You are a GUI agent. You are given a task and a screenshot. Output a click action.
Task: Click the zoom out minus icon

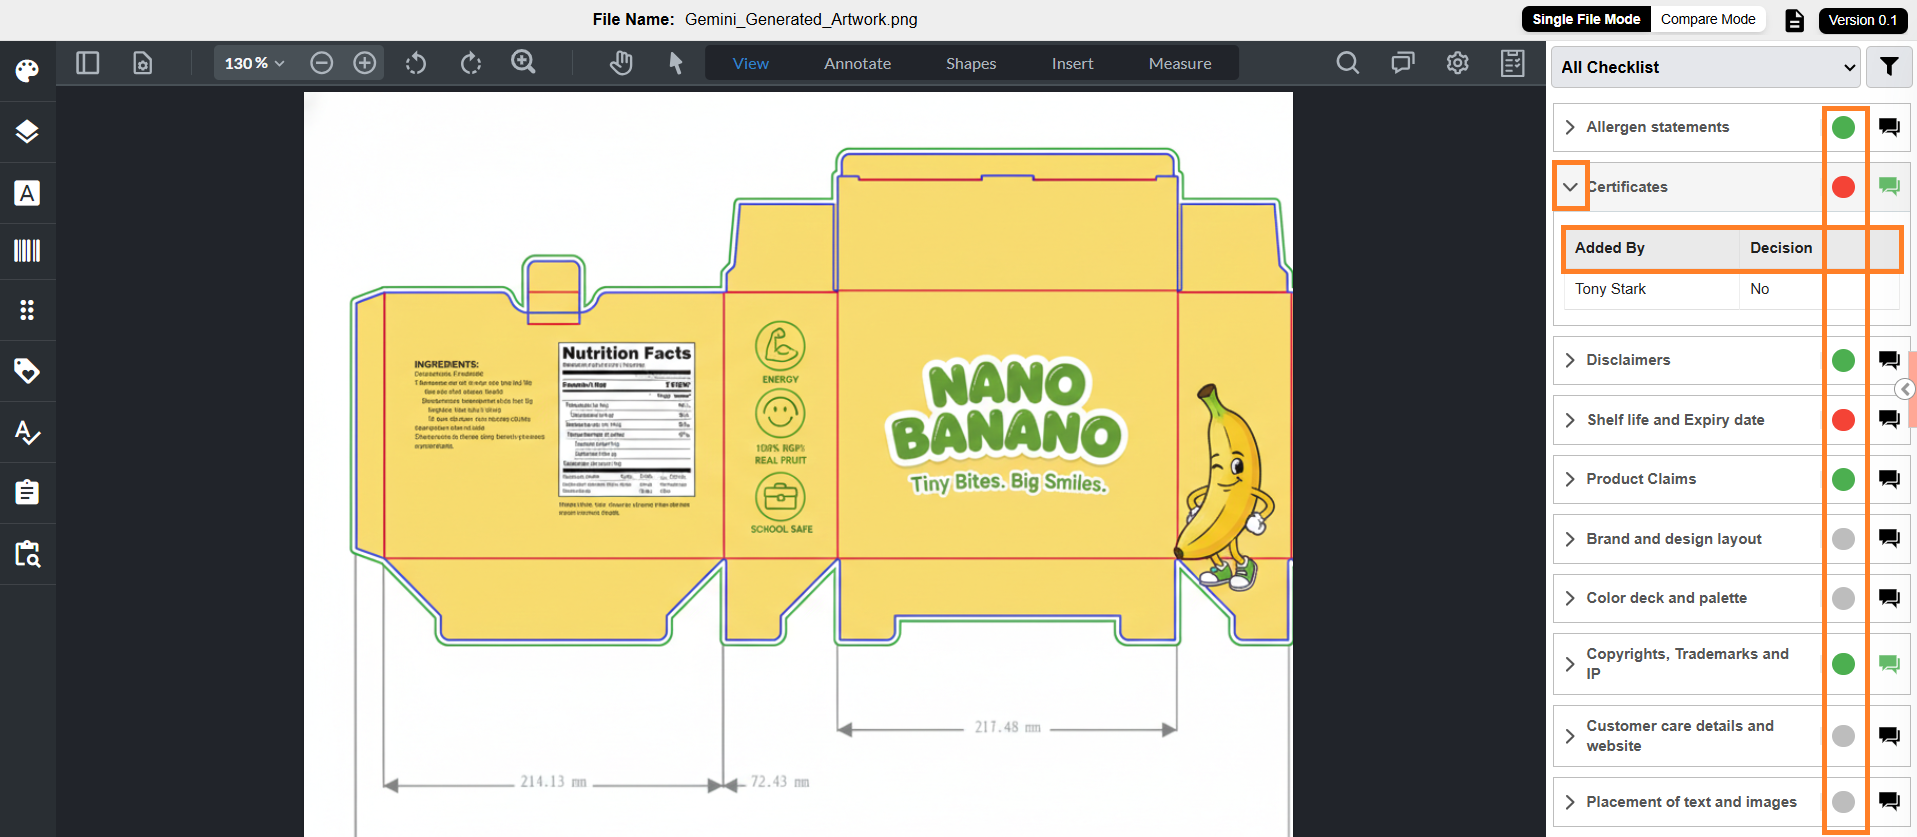click(321, 63)
